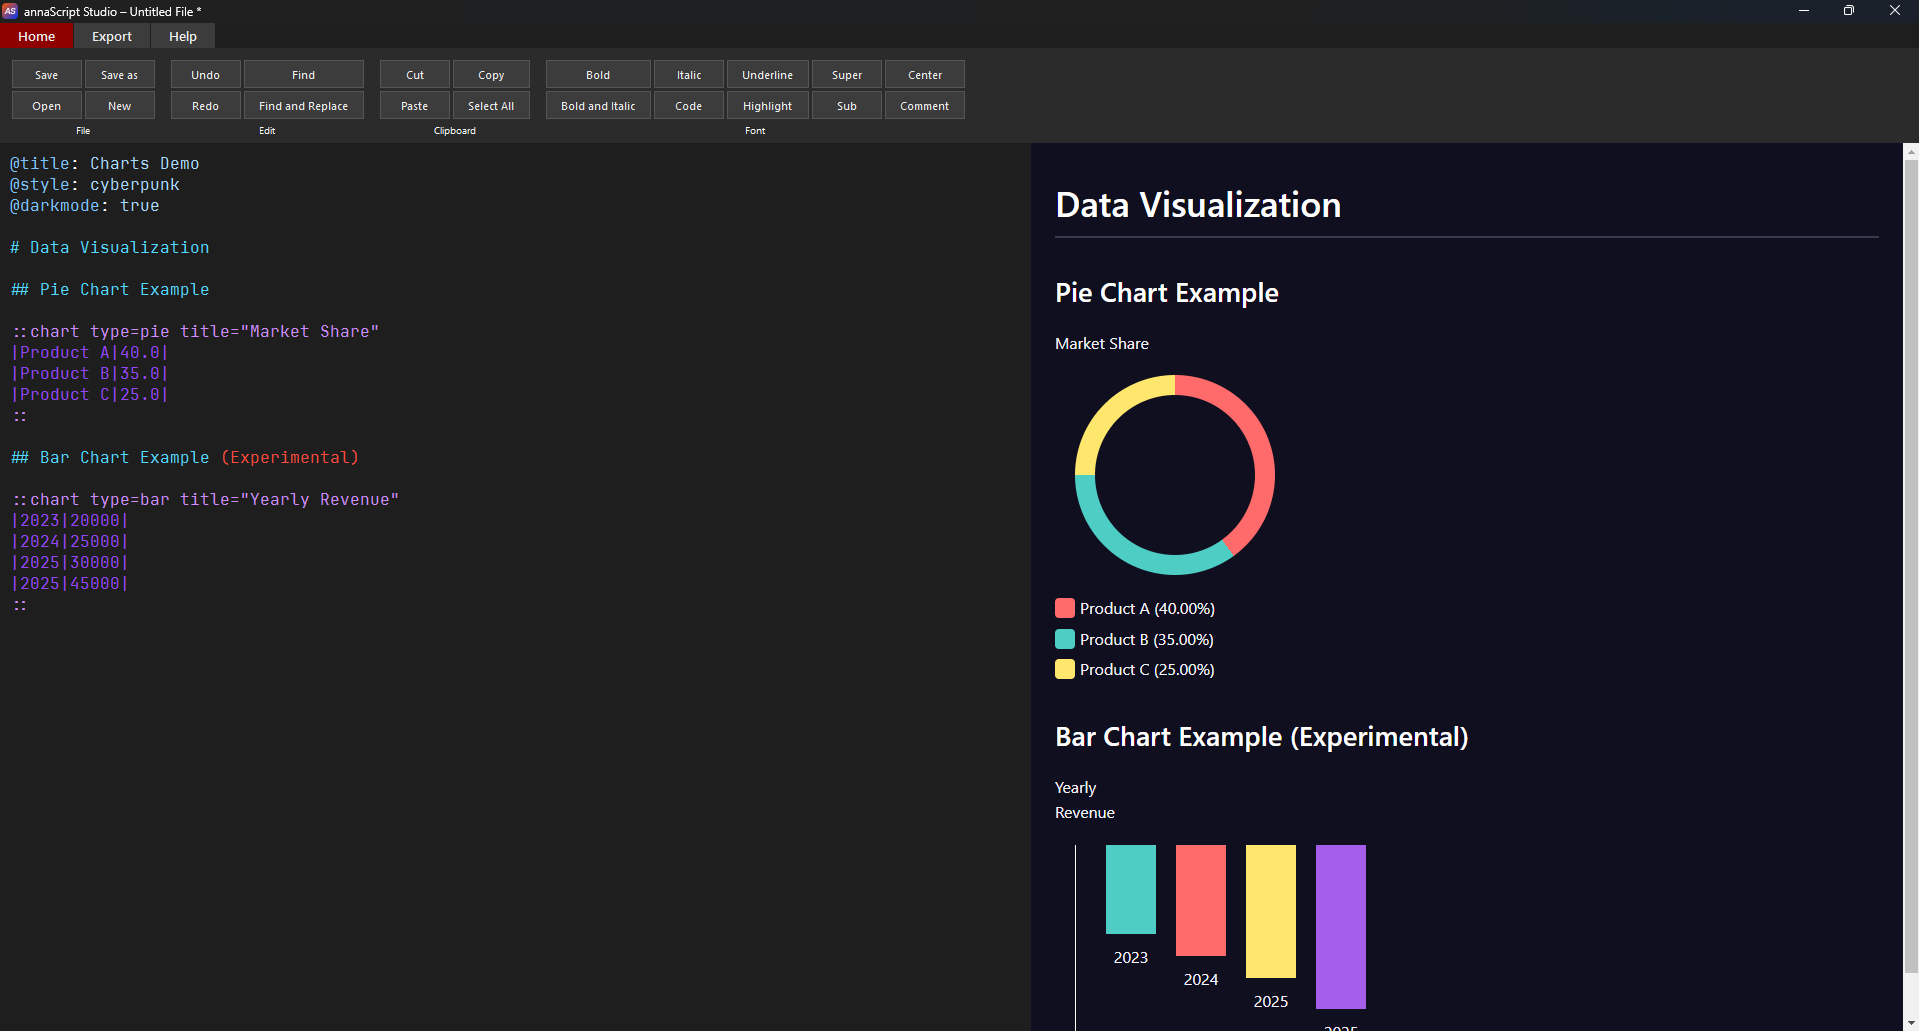Open Find and Replace

pos(304,106)
